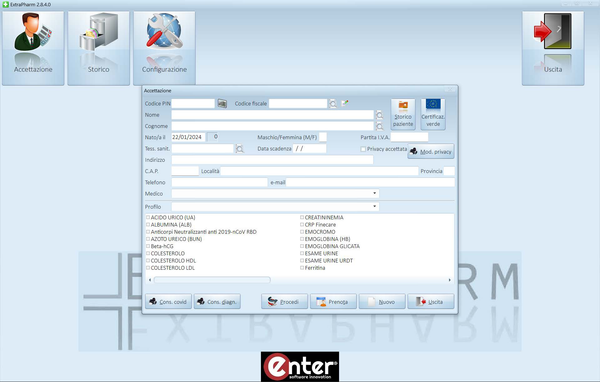Viewport: 600px width, 382px height.
Task: Click the Mod. privacy button
Action: [431, 152]
